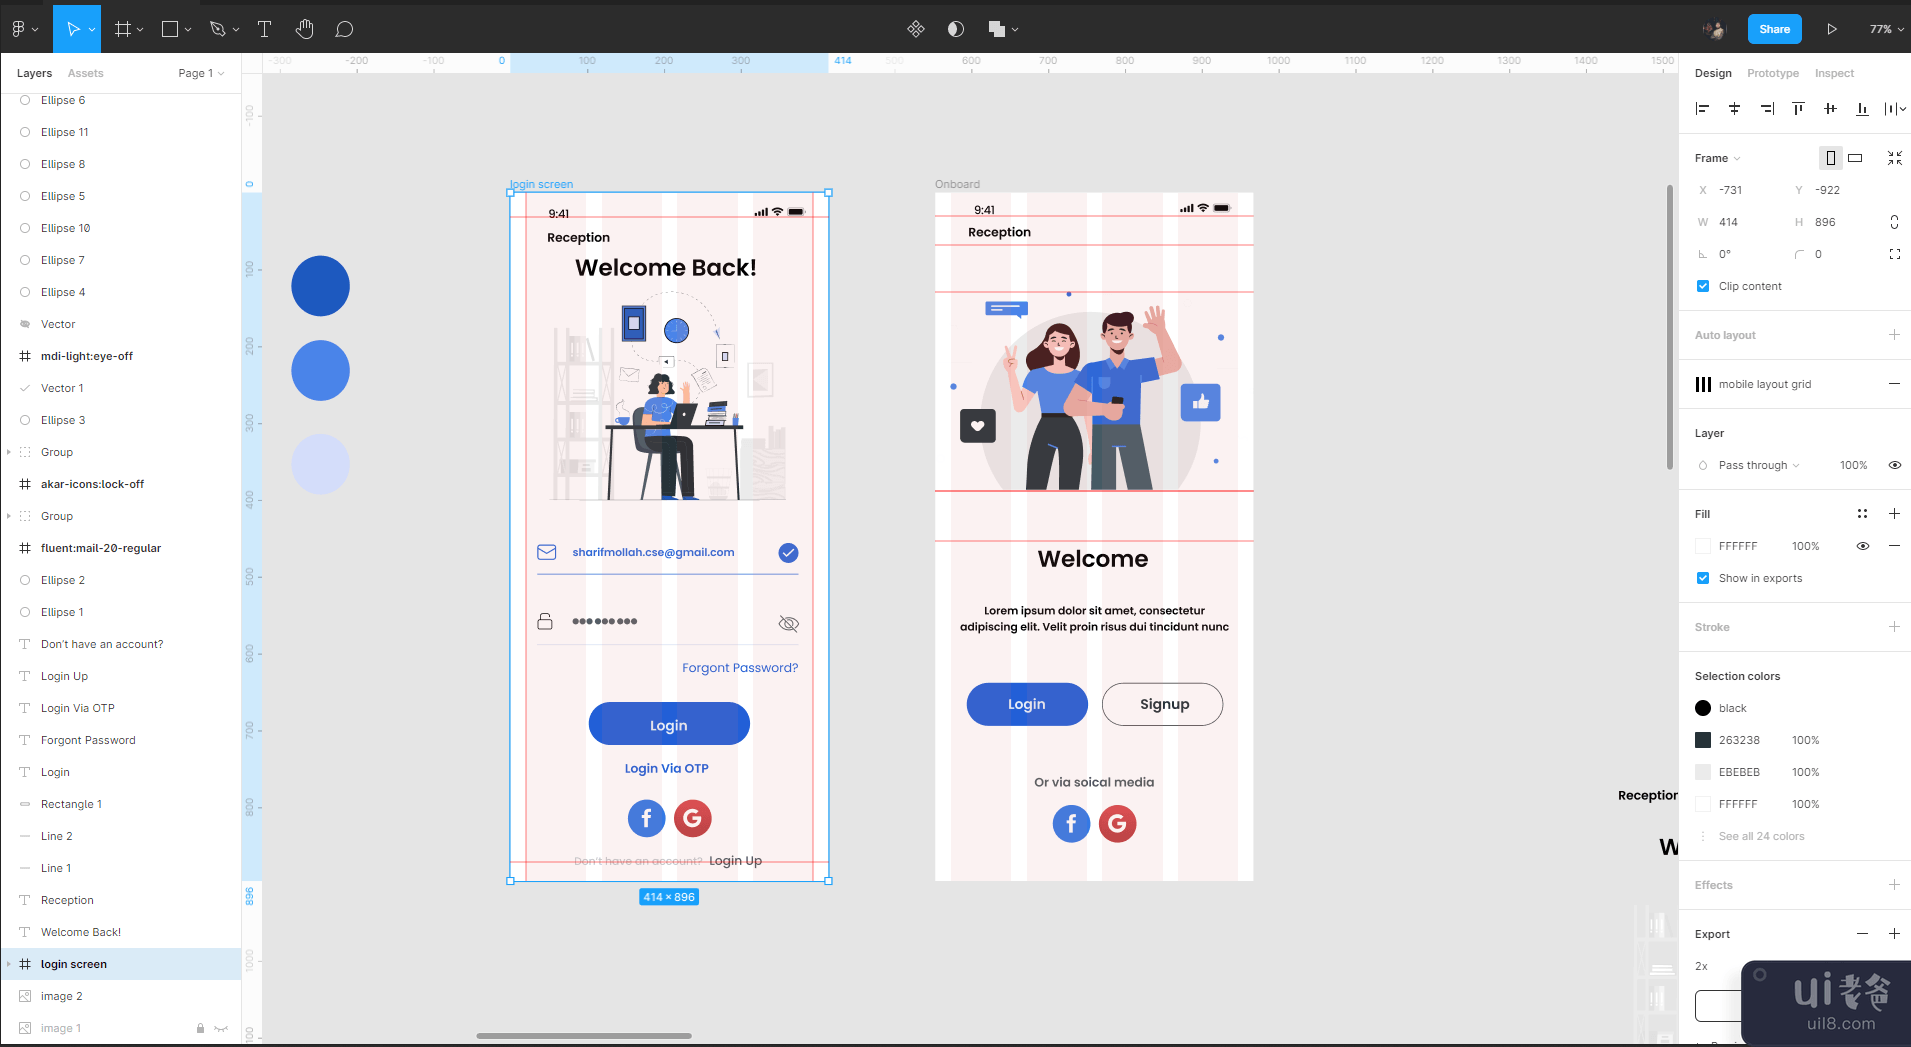Open Pass through blend mode dropdown
Screen dimensions: 1911x1047
tap(1758, 465)
